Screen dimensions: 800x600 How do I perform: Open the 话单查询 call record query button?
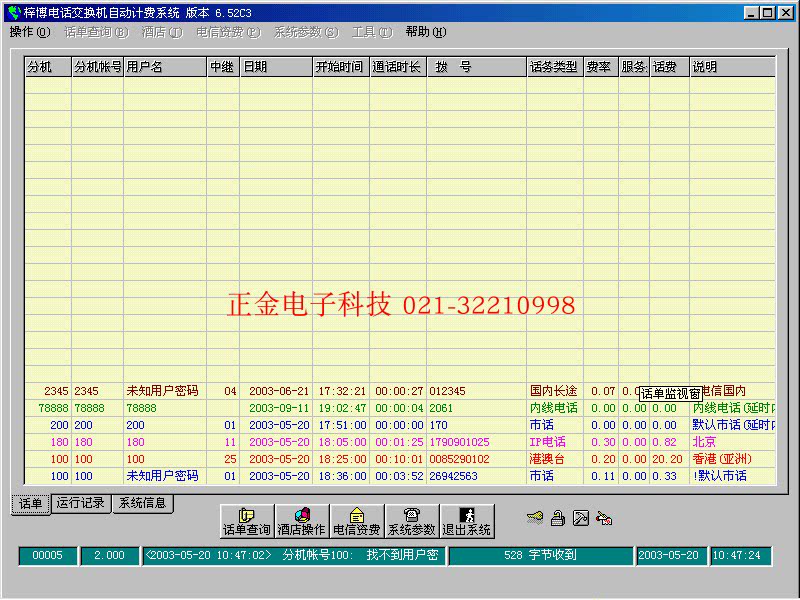click(x=247, y=521)
